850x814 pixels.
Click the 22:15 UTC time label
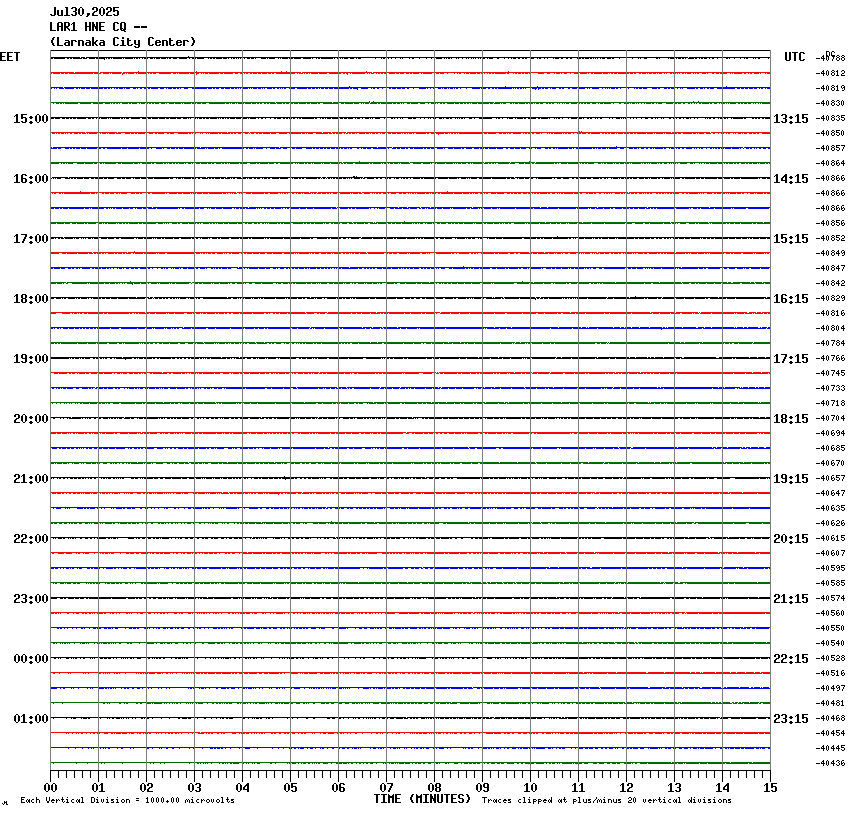(x=790, y=659)
